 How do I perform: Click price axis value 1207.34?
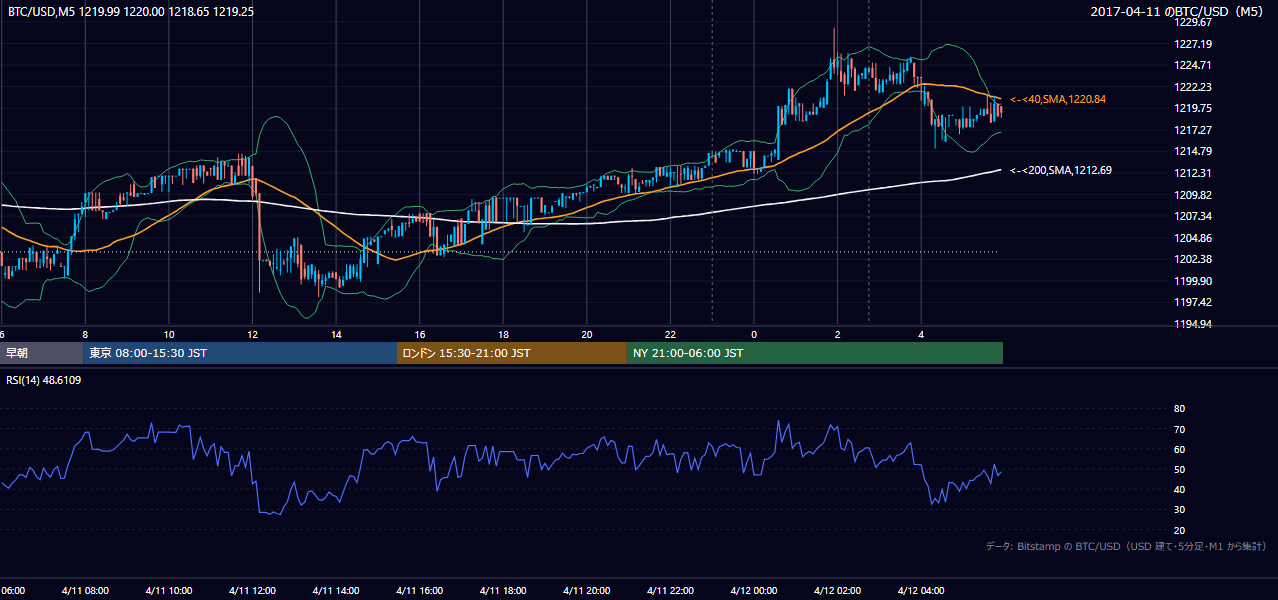pyautogui.click(x=1194, y=216)
